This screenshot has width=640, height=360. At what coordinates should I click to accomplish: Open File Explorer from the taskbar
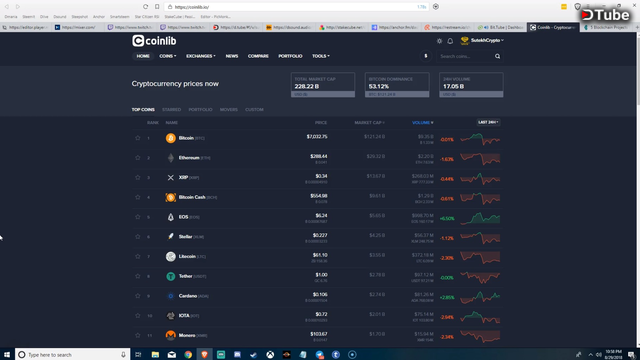coord(155,354)
